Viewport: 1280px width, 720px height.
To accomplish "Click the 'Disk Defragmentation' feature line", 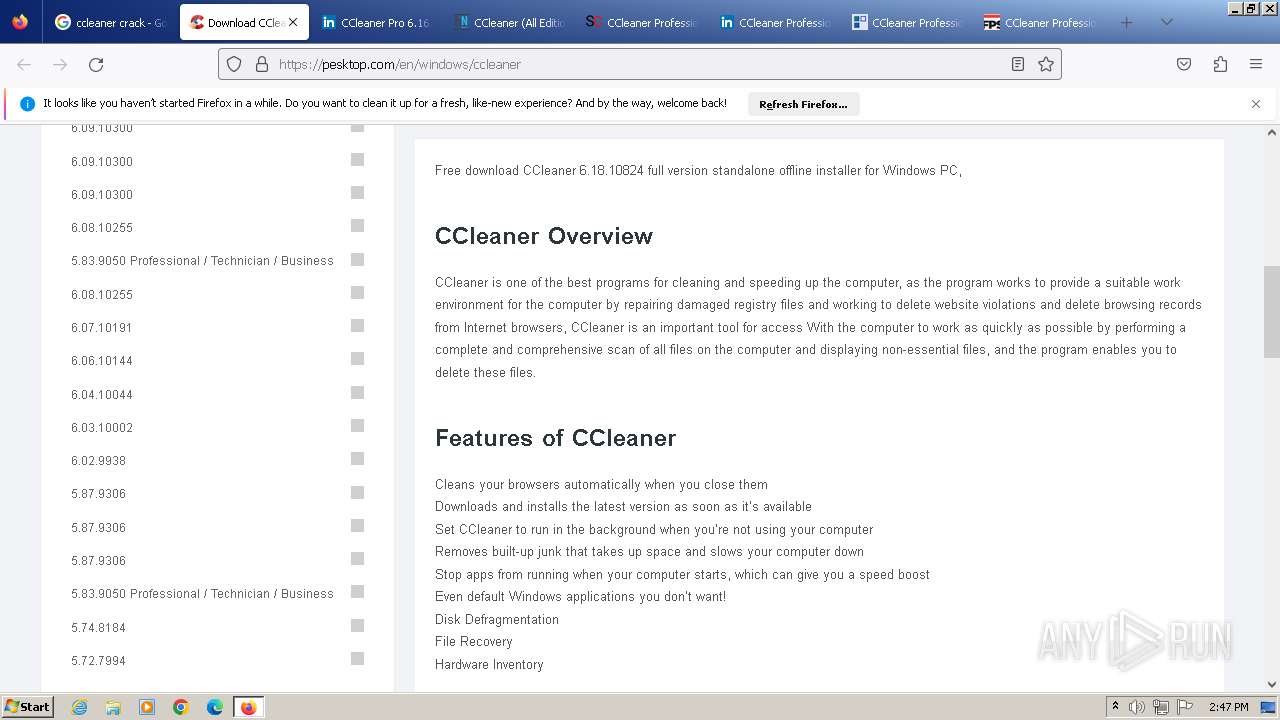I will [x=497, y=620].
